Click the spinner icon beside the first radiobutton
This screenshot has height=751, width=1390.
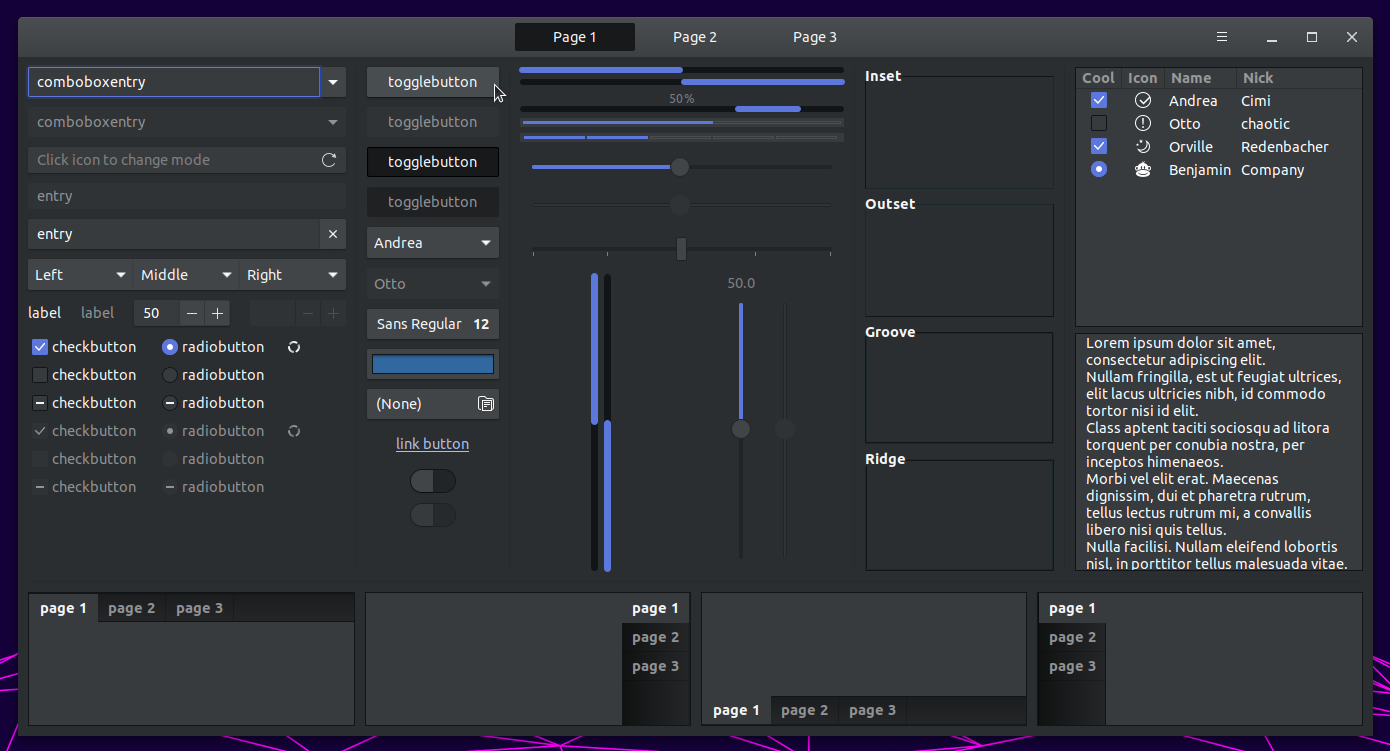tap(293, 346)
